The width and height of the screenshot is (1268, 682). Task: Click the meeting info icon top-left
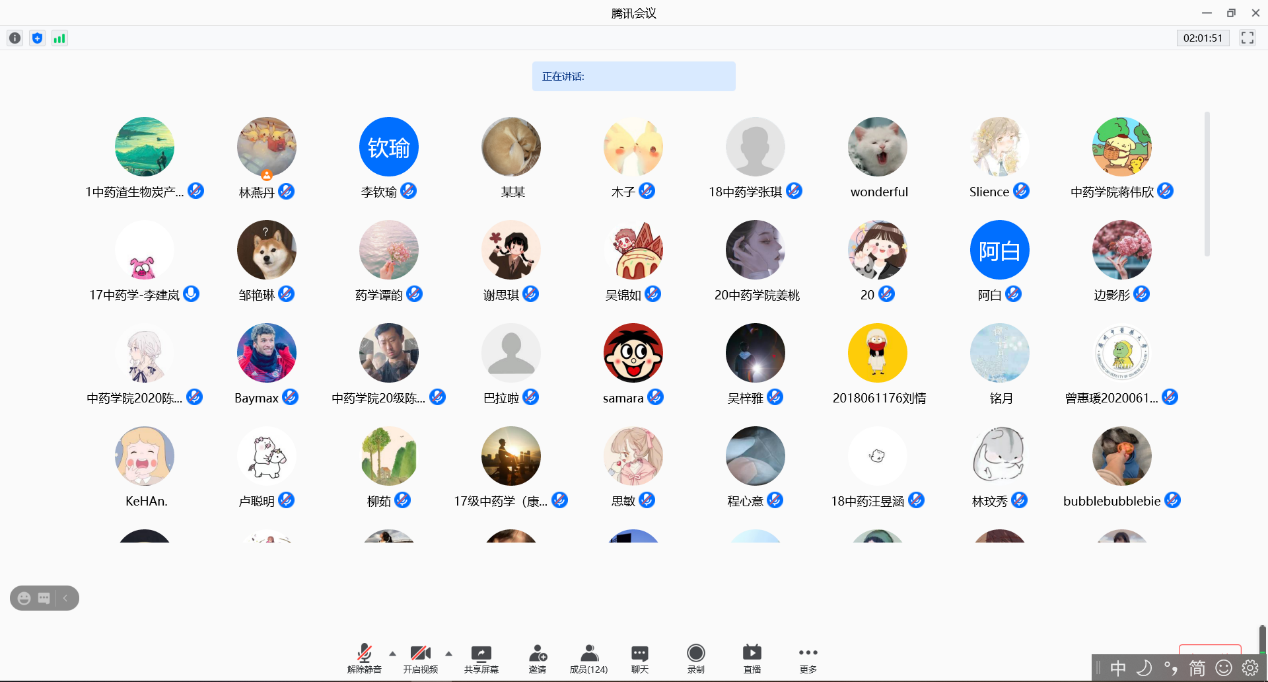pos(15,38)
